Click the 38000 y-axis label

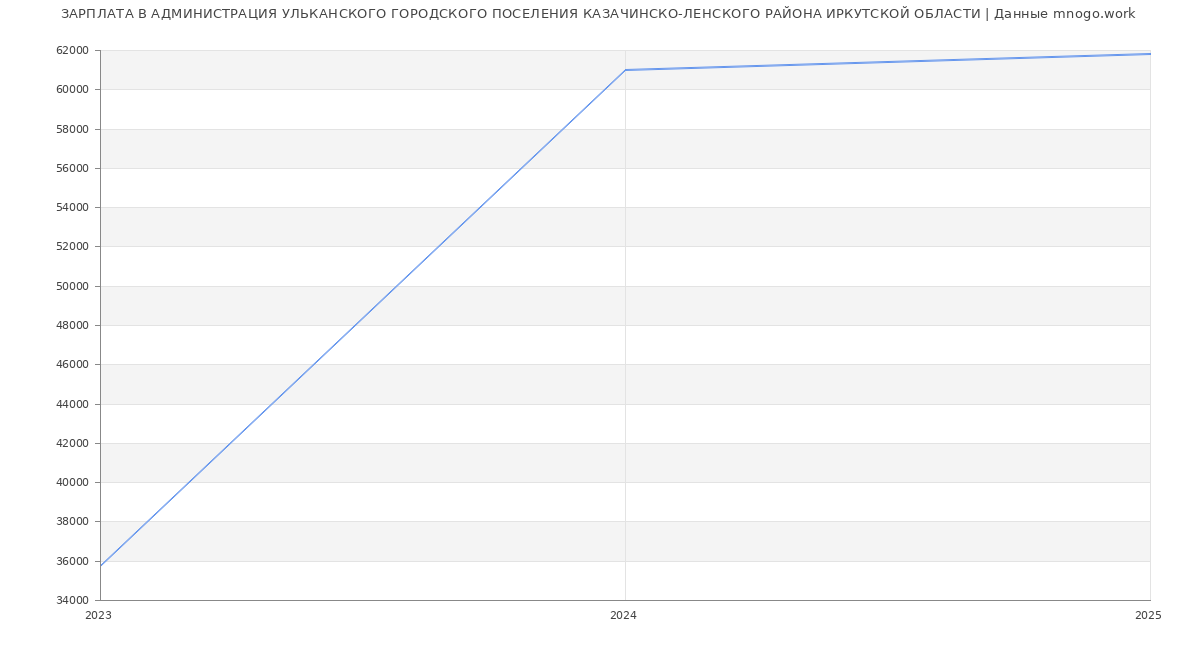coord(72,522)
